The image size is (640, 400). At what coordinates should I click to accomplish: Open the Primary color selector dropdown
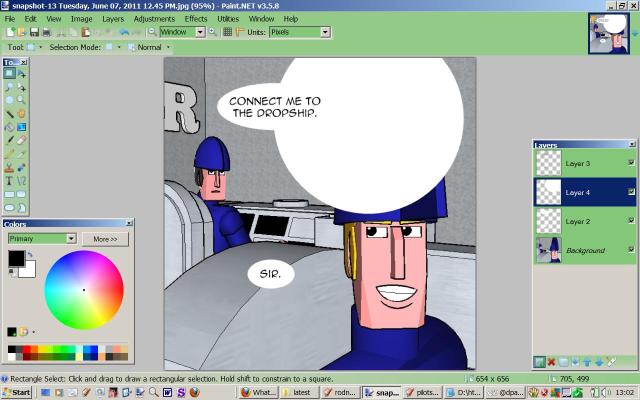click(71, 239)
